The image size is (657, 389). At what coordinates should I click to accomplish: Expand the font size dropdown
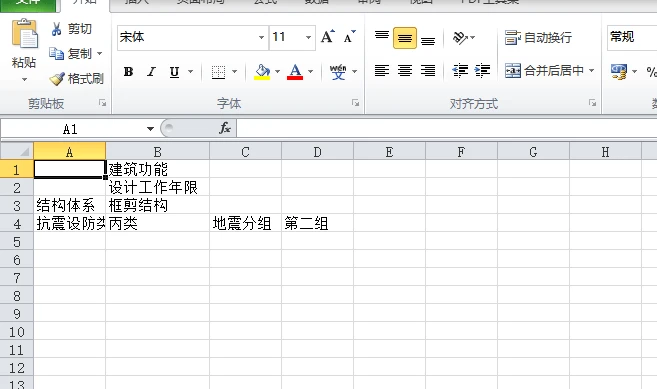pos(308,37)
